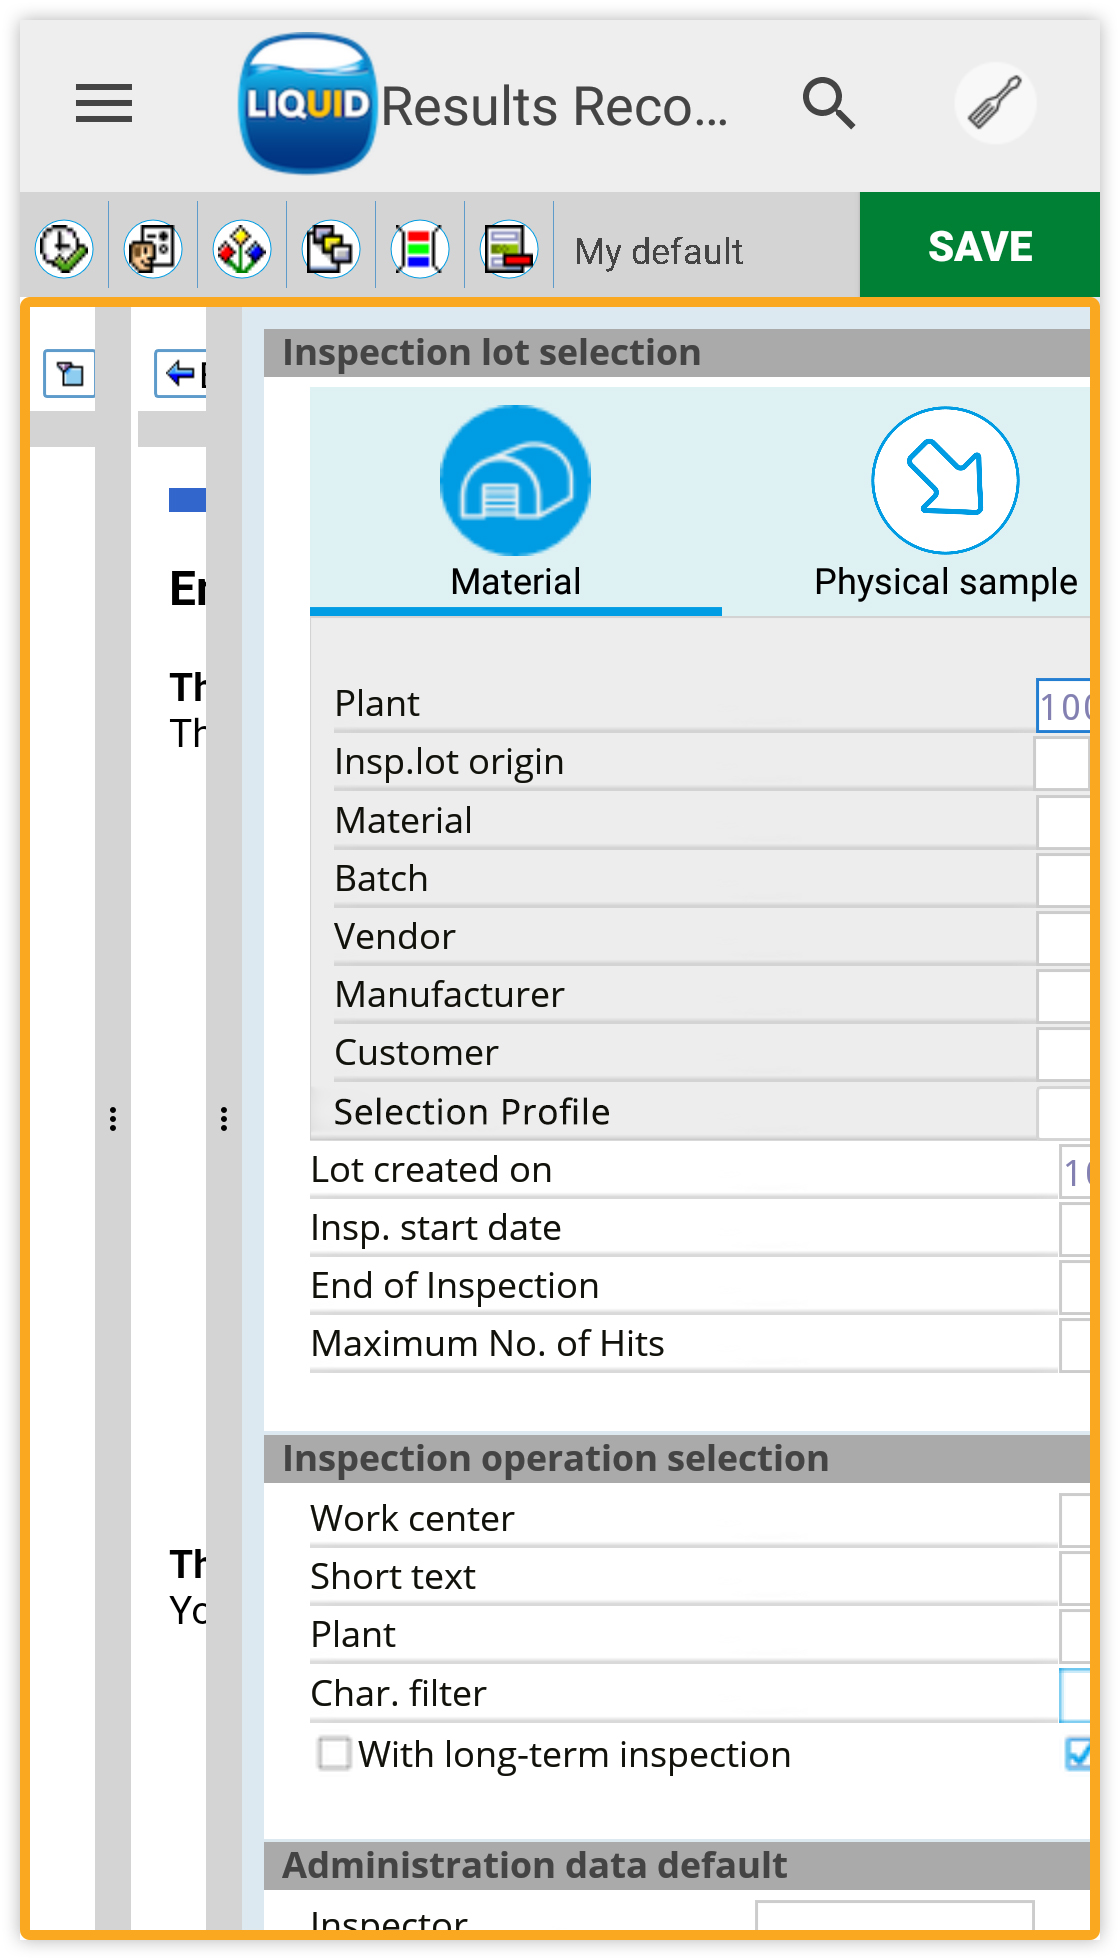Open the hamburger navigation menu
1120x1960 pixels.
pyautogui.click(x=104, y=103)
